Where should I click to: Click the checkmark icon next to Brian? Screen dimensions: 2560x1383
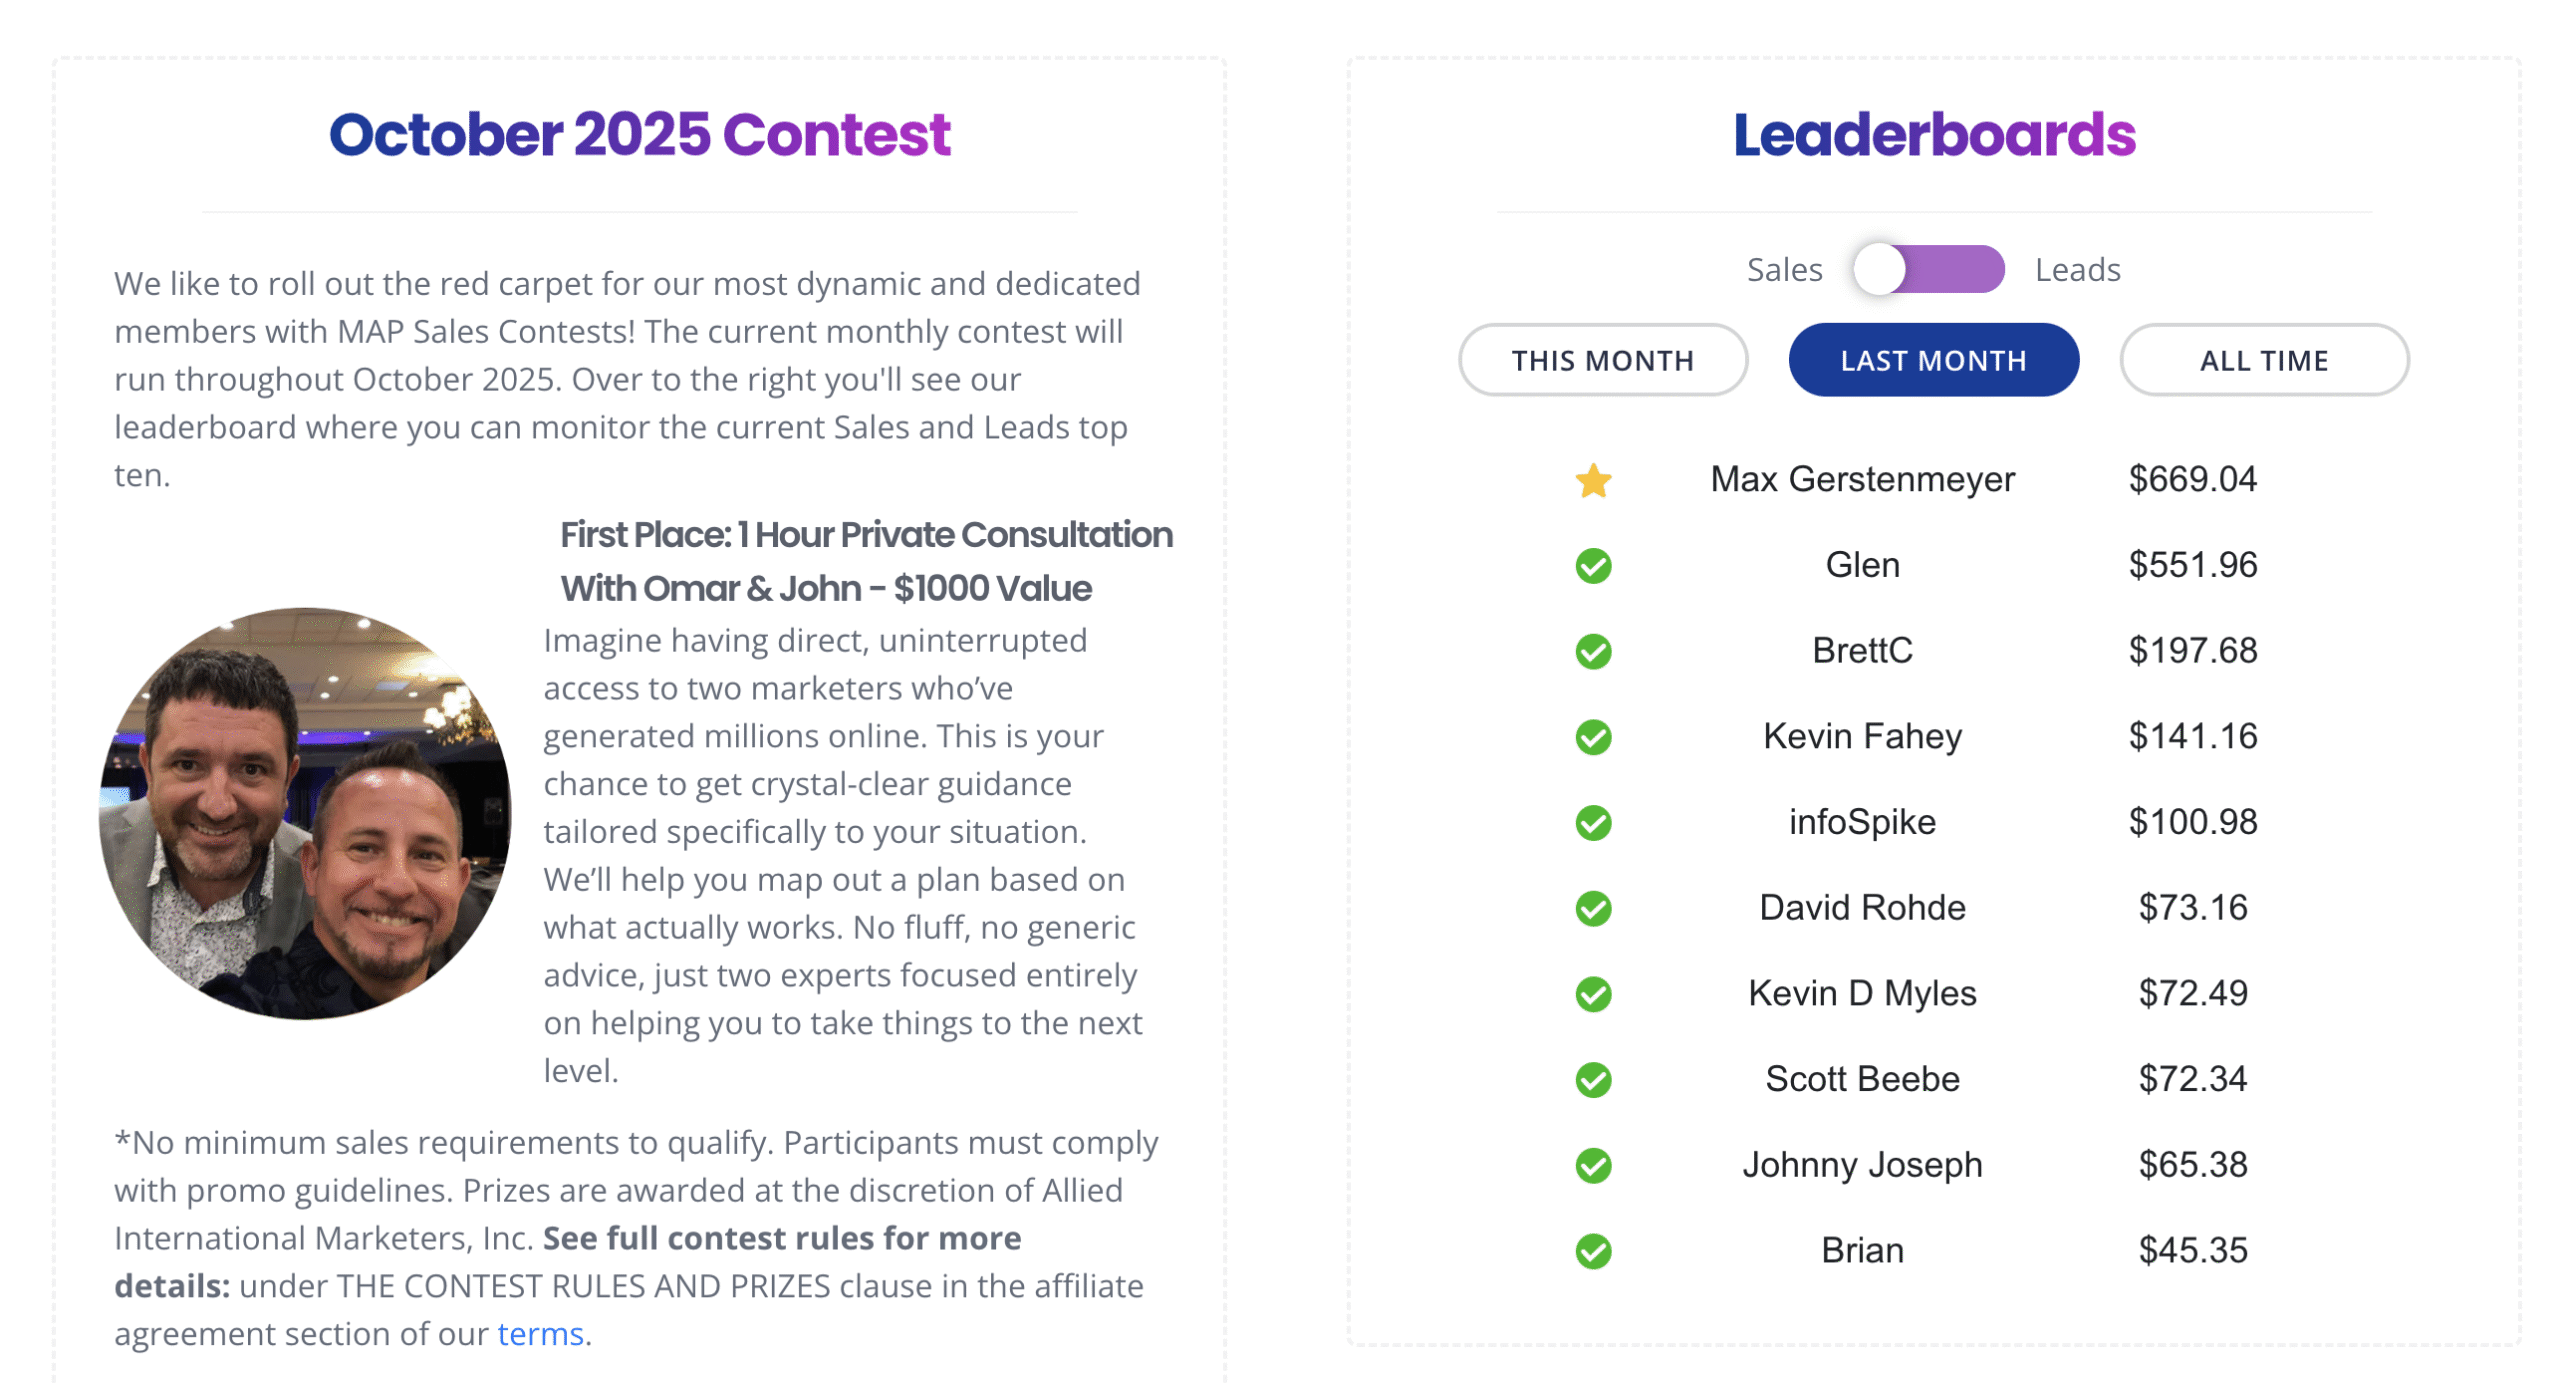point(1592,1251)
